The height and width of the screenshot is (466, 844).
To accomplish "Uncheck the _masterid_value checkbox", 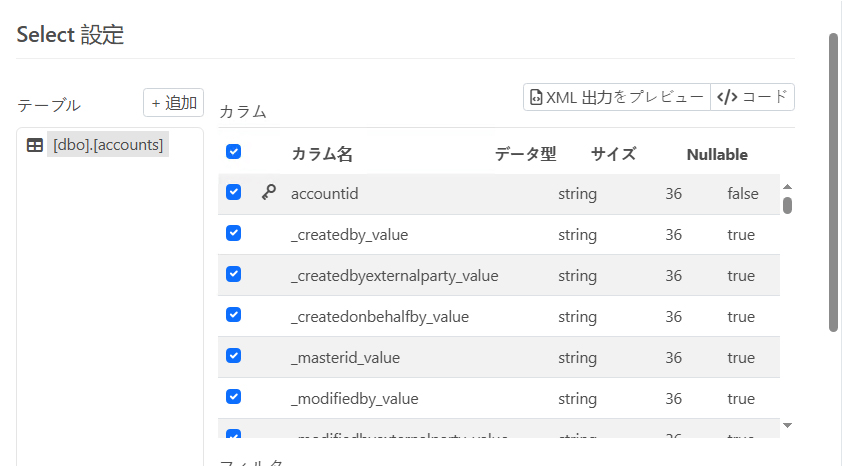I will (234, 355).
